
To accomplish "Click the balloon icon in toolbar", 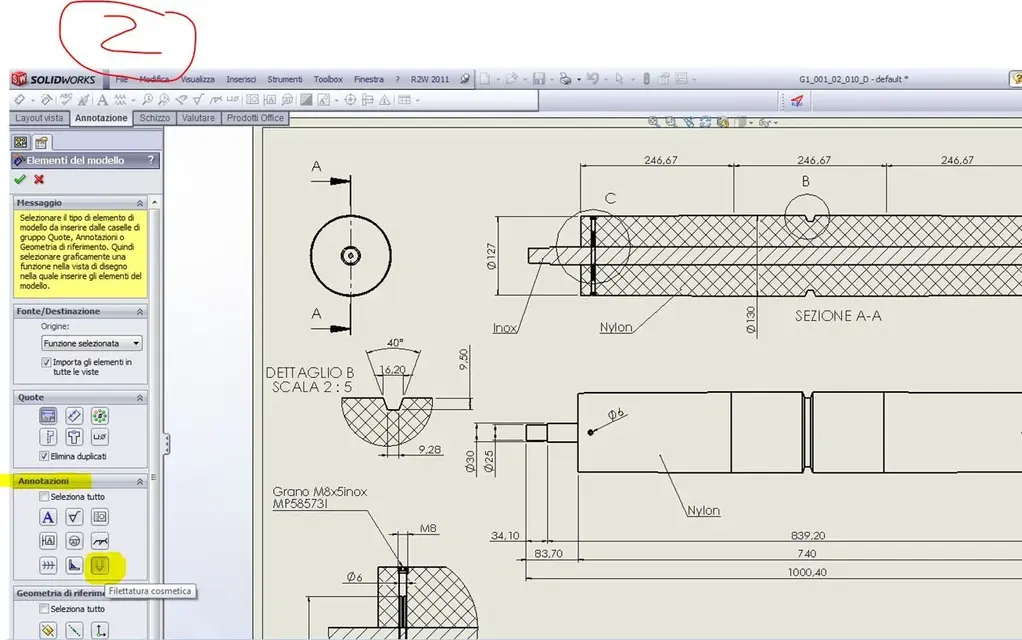I will [x=148, y=100].
